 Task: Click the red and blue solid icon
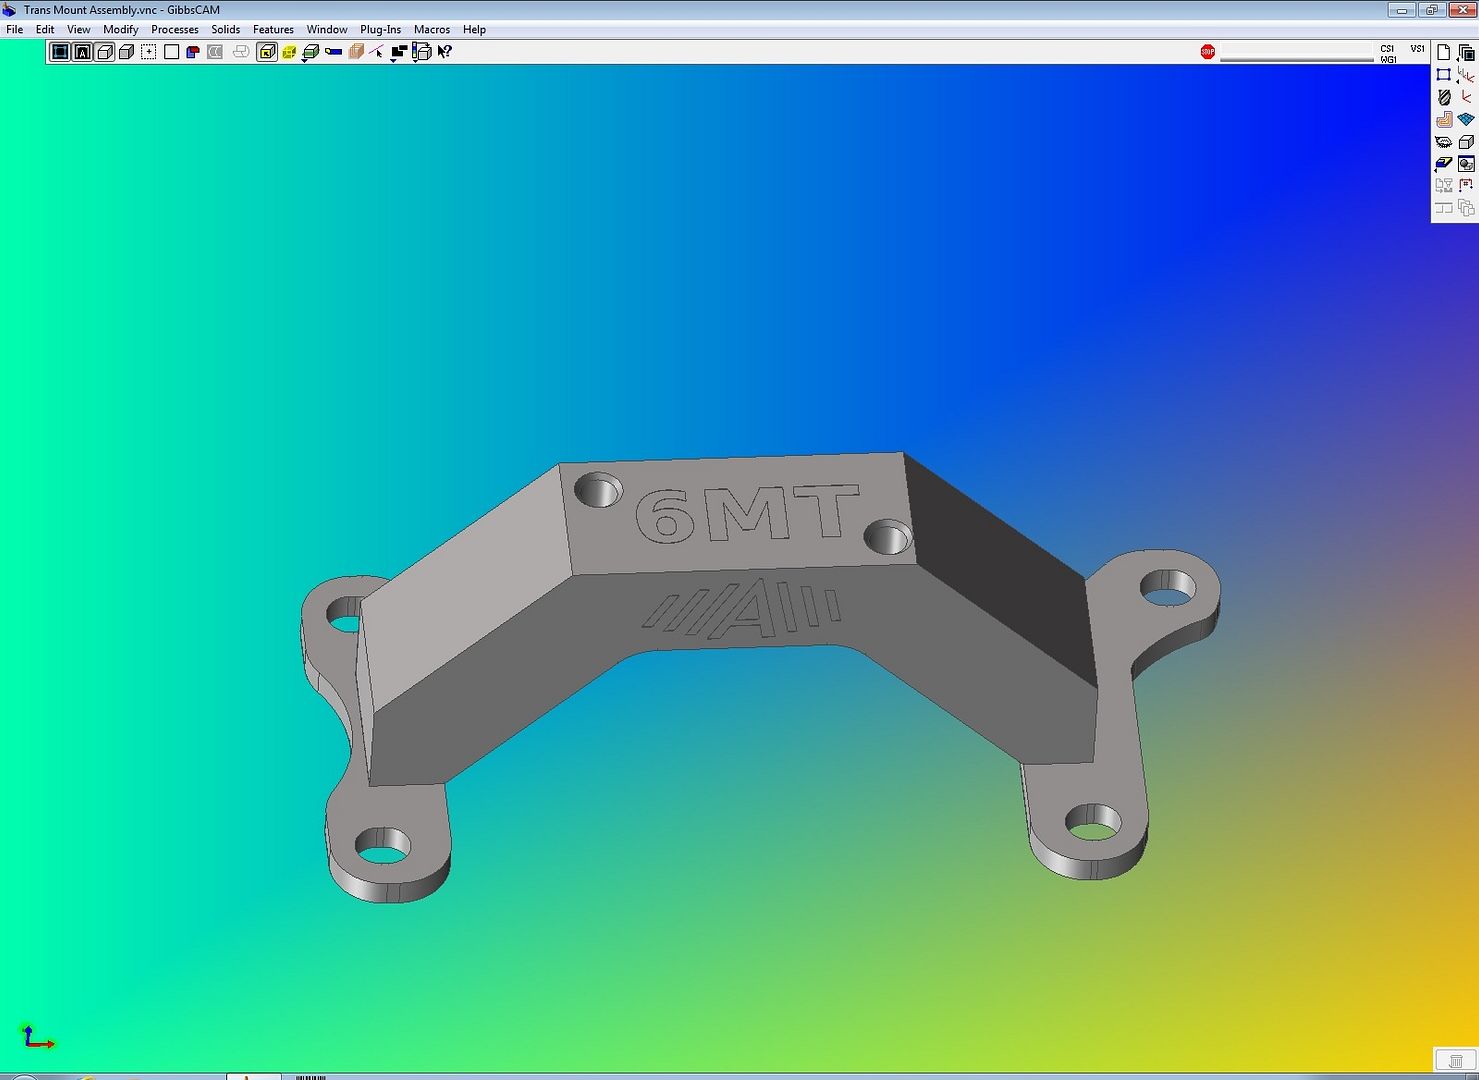coord(193,52)
